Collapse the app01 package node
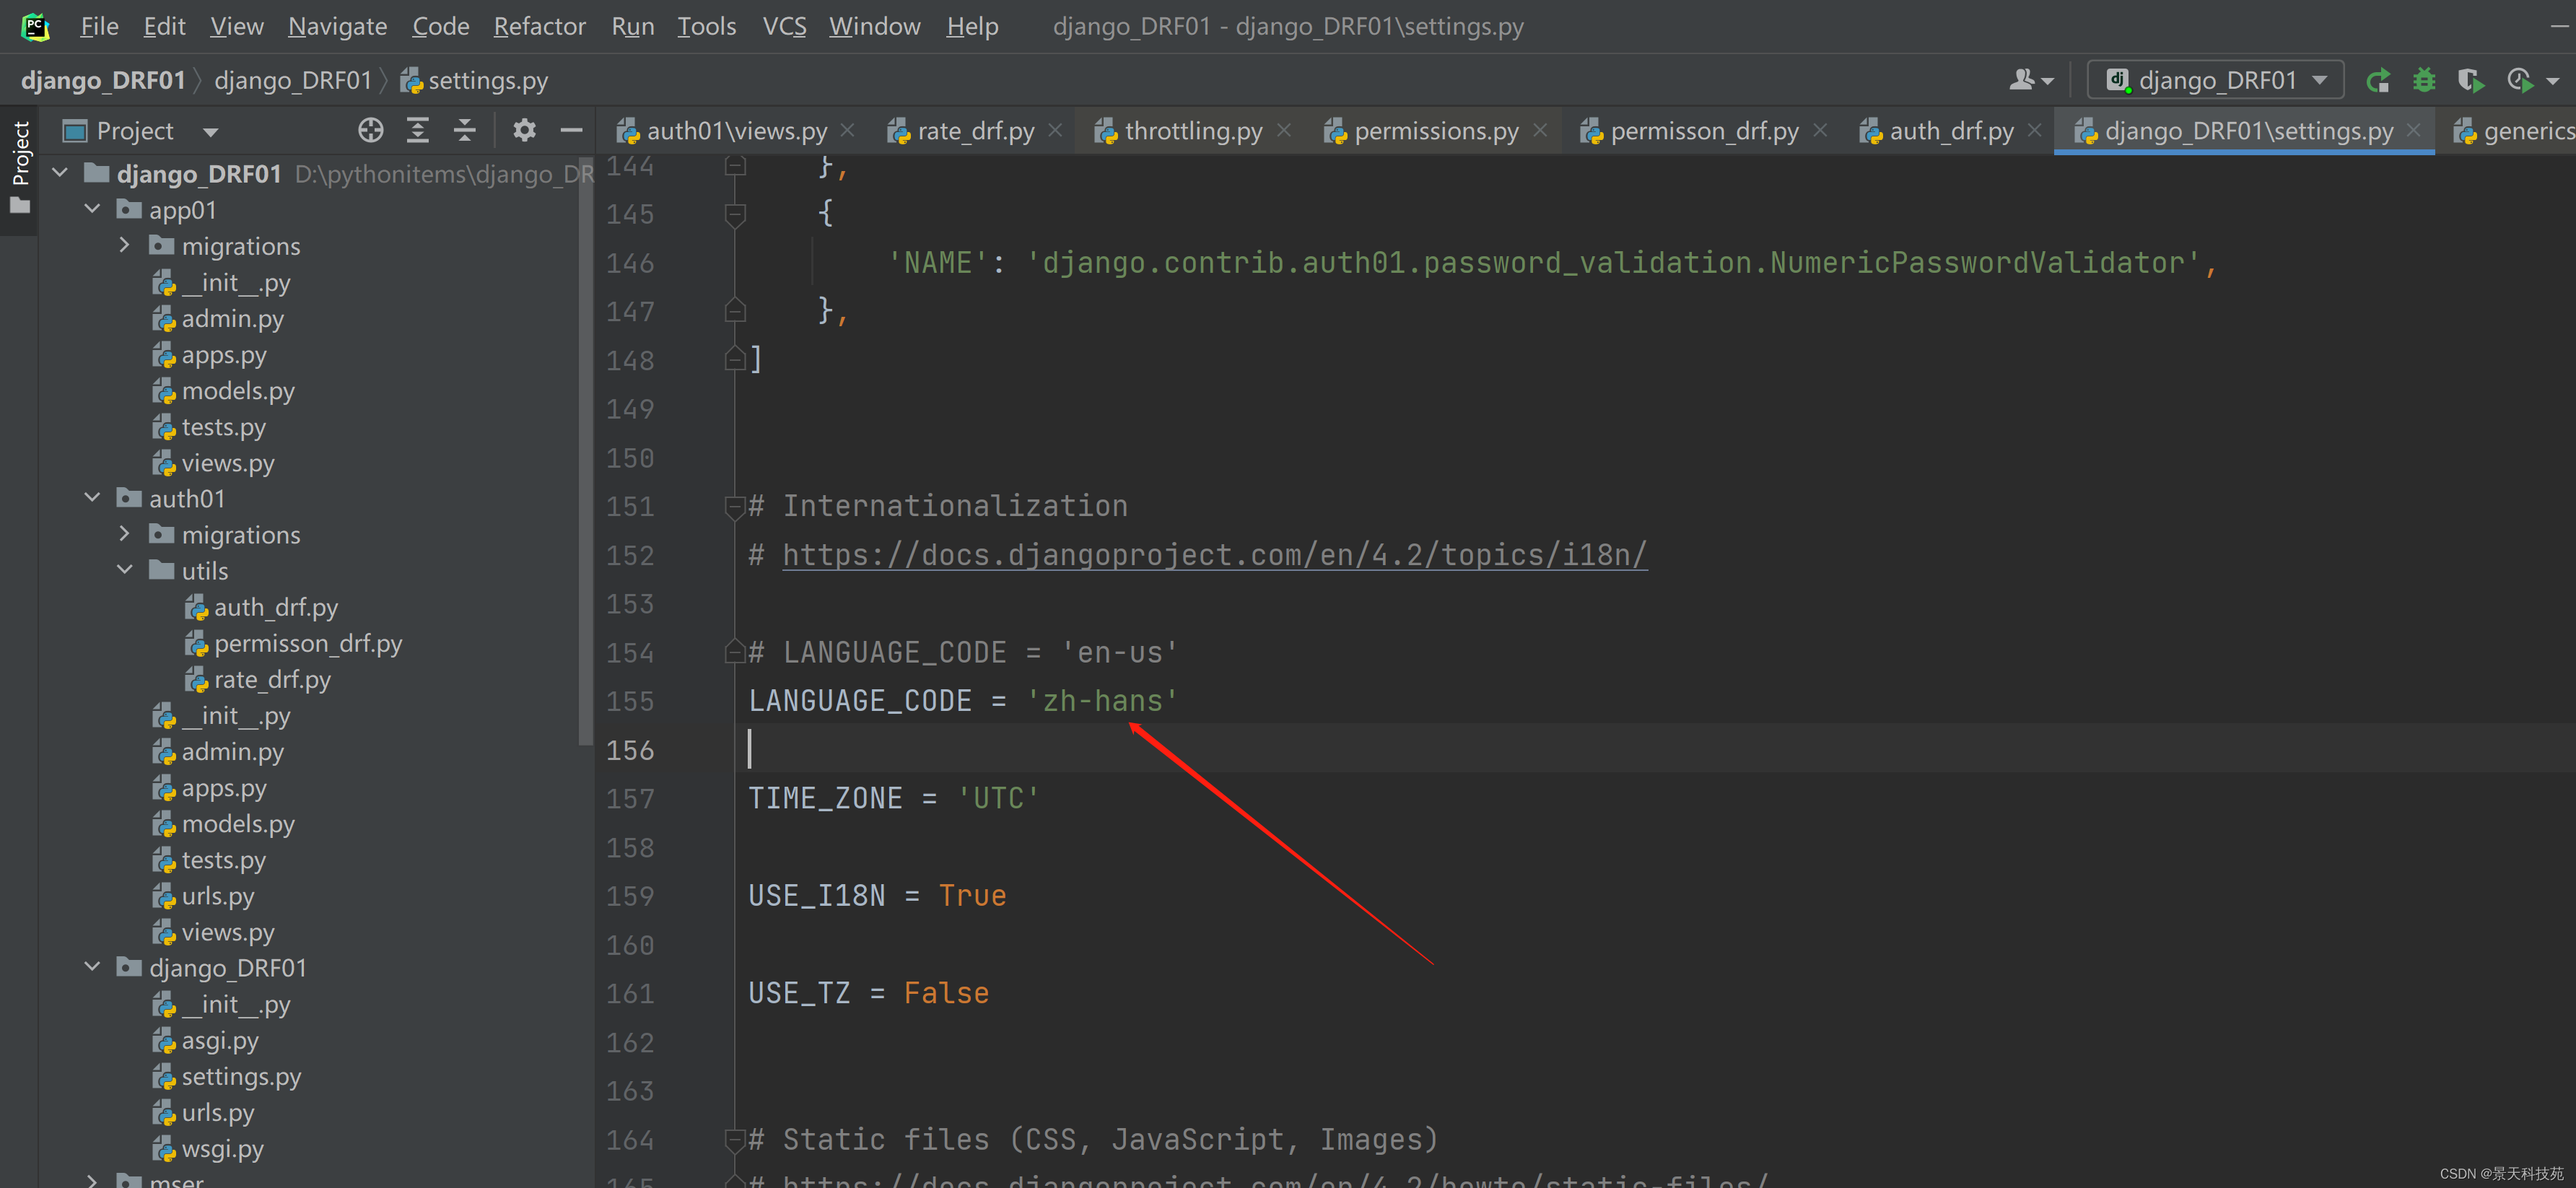The height and width of the screenshot is (1188, 2576). tap(92, 209)
